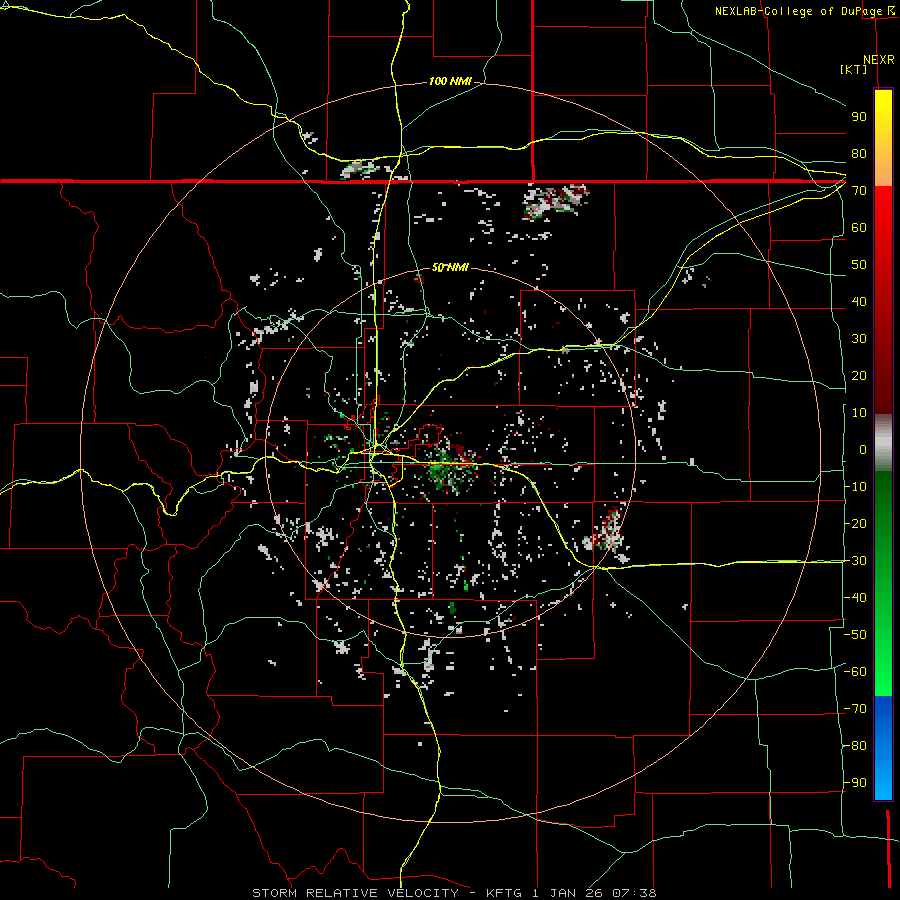Image resolution: width=900 pixels, height=900 pixels.
Task: Click the 40 value on the velocity scale
Action: click(x=859, y=302)
